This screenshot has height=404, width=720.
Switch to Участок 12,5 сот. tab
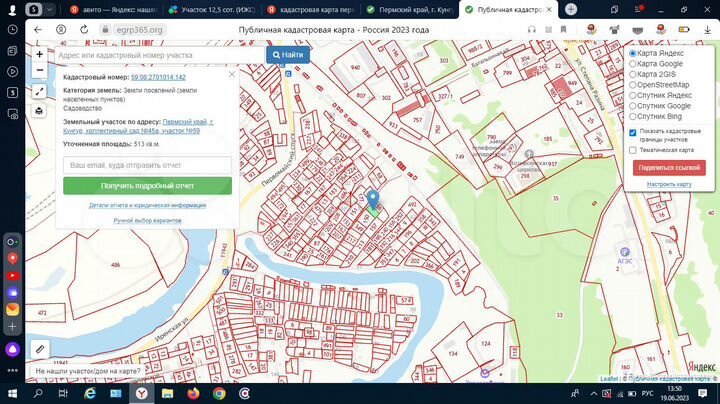pos(212,9)
